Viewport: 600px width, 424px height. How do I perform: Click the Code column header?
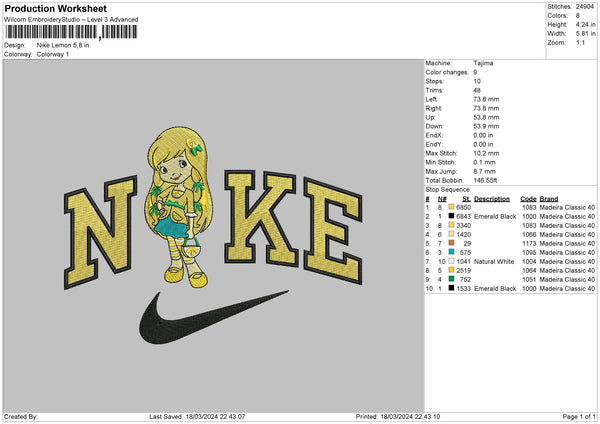[x=528, y=198]
